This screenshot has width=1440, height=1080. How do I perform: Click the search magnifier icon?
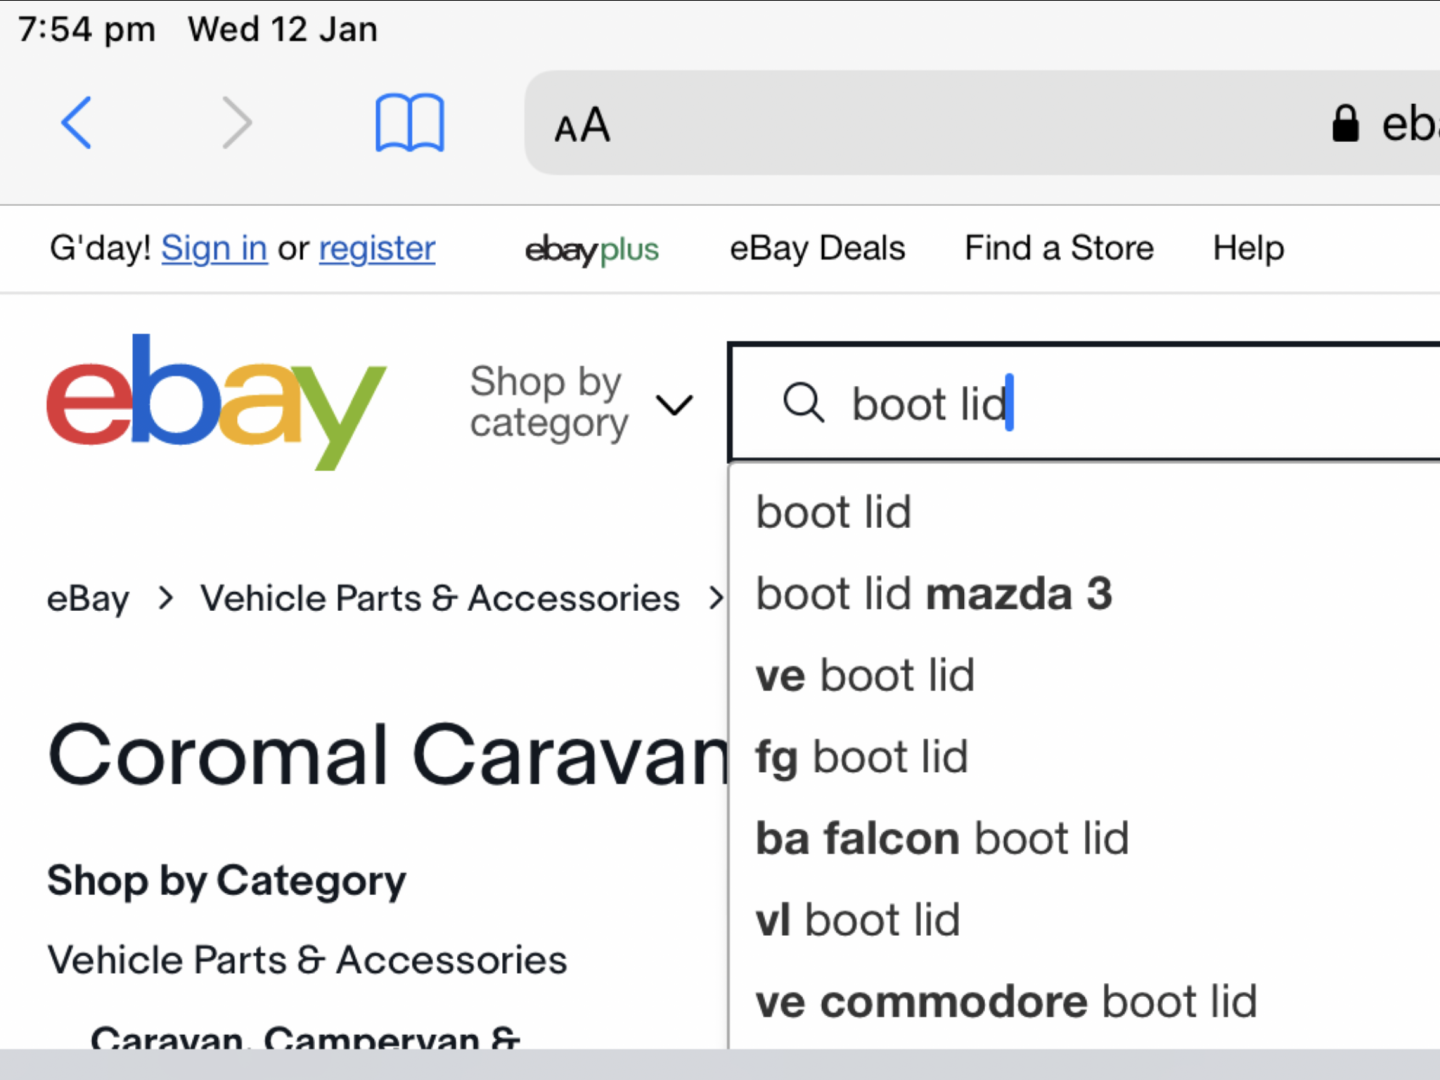point(803,403)
